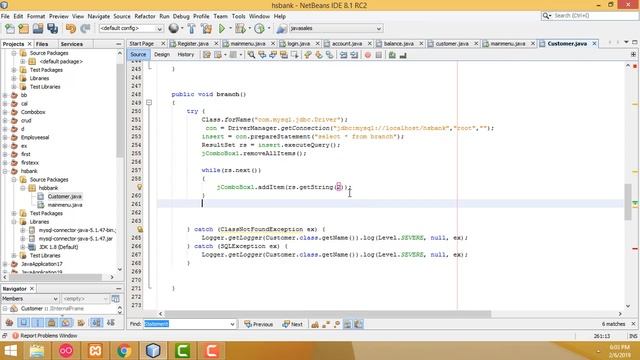Toggle Match Case in the find bar
Viewport: 640px width, 360px height.
pos(315,324)
